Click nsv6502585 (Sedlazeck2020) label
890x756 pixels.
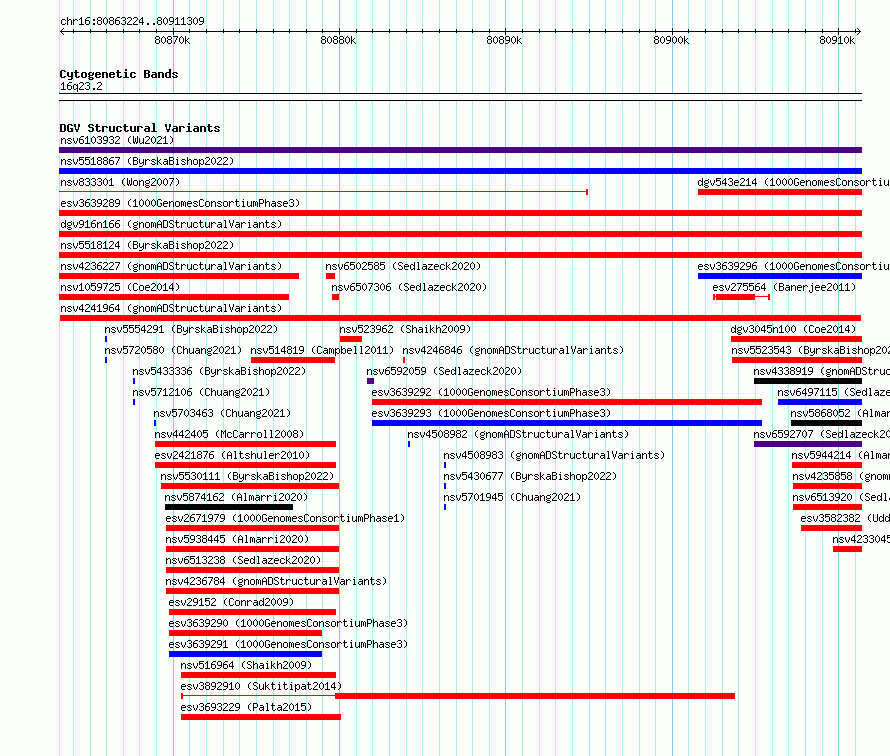[x=403, y=266]
